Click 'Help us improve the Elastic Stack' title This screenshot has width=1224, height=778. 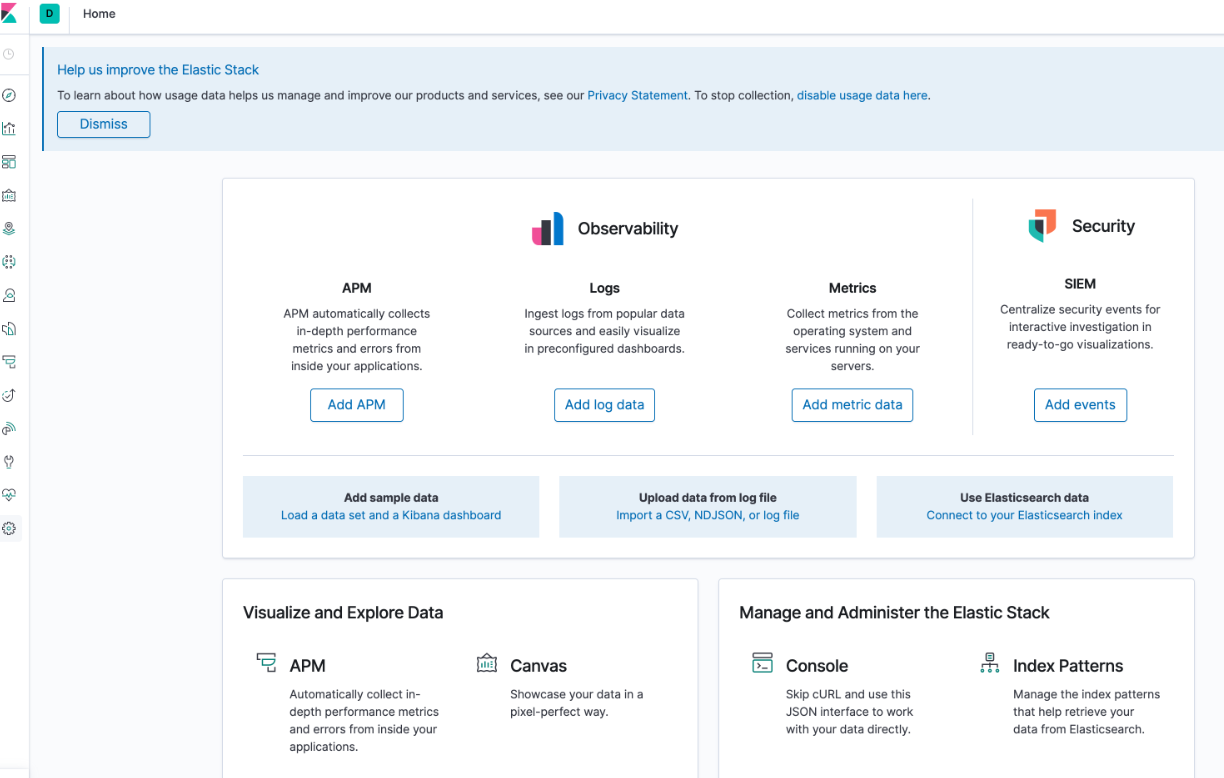coord(158,70)
